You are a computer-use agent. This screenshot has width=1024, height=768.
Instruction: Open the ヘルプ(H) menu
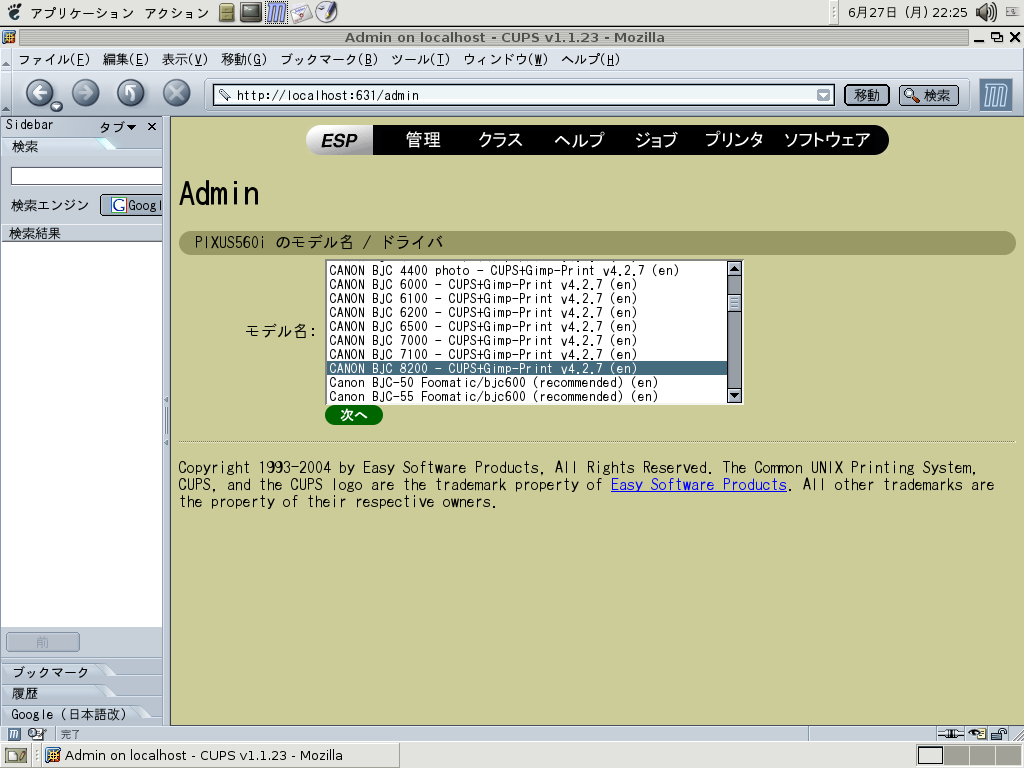point(590,59)
